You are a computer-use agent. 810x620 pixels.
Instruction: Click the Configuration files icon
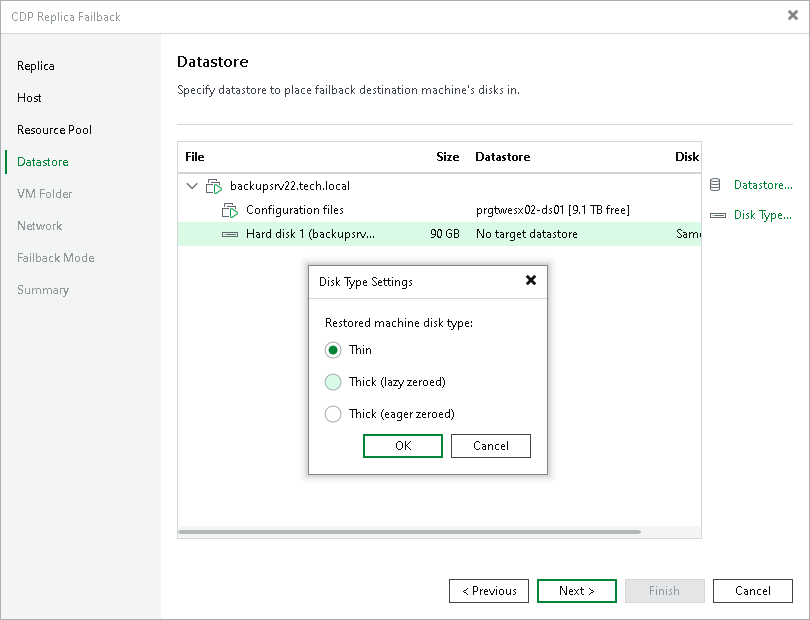[231, 208]
